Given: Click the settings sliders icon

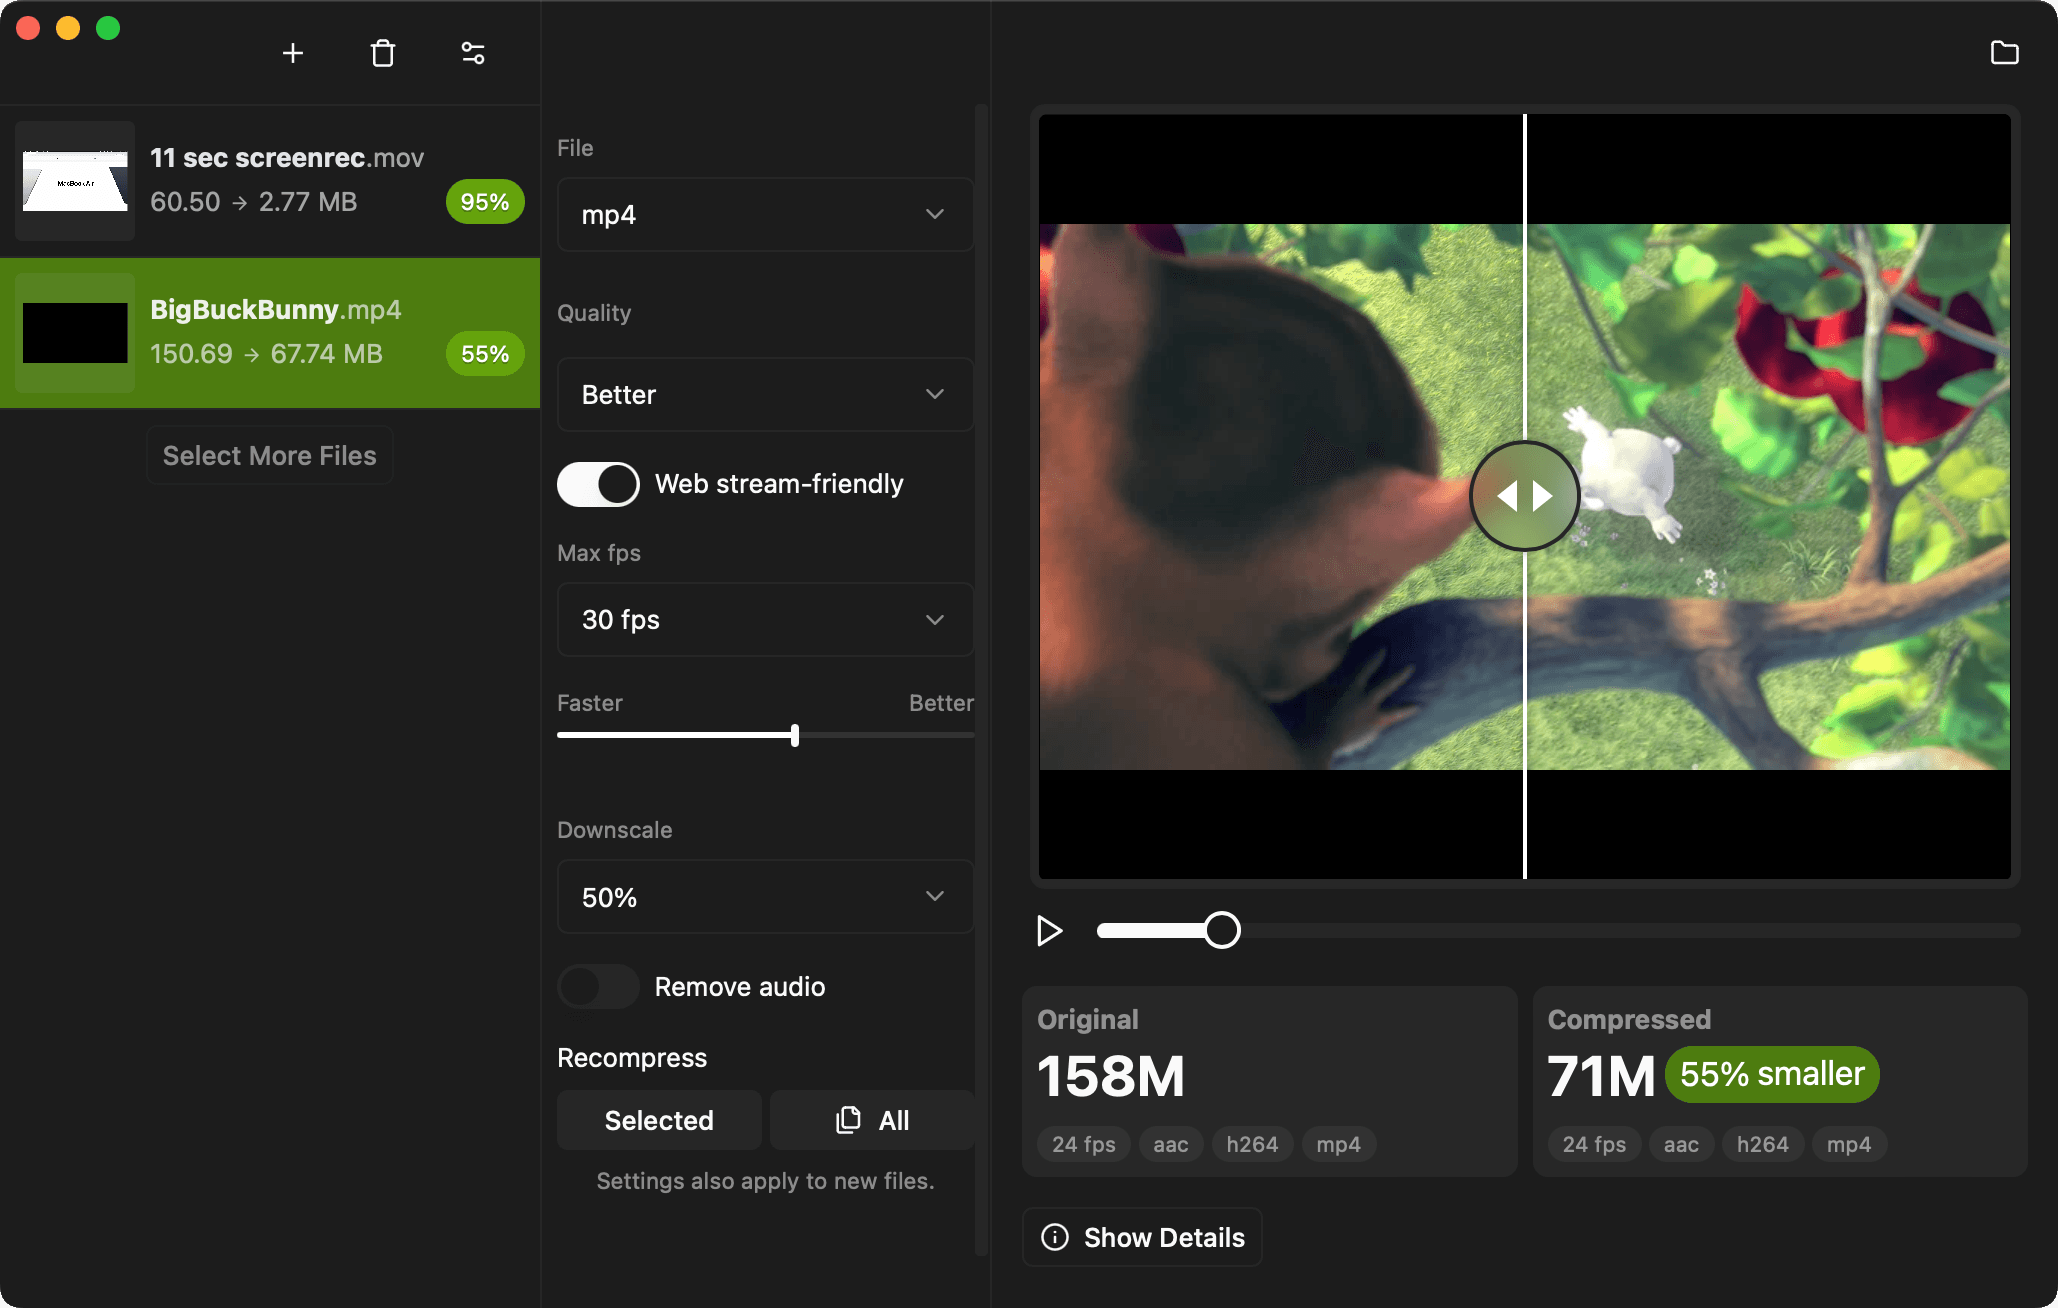Looking at the screenshot, I should [472, 54].
